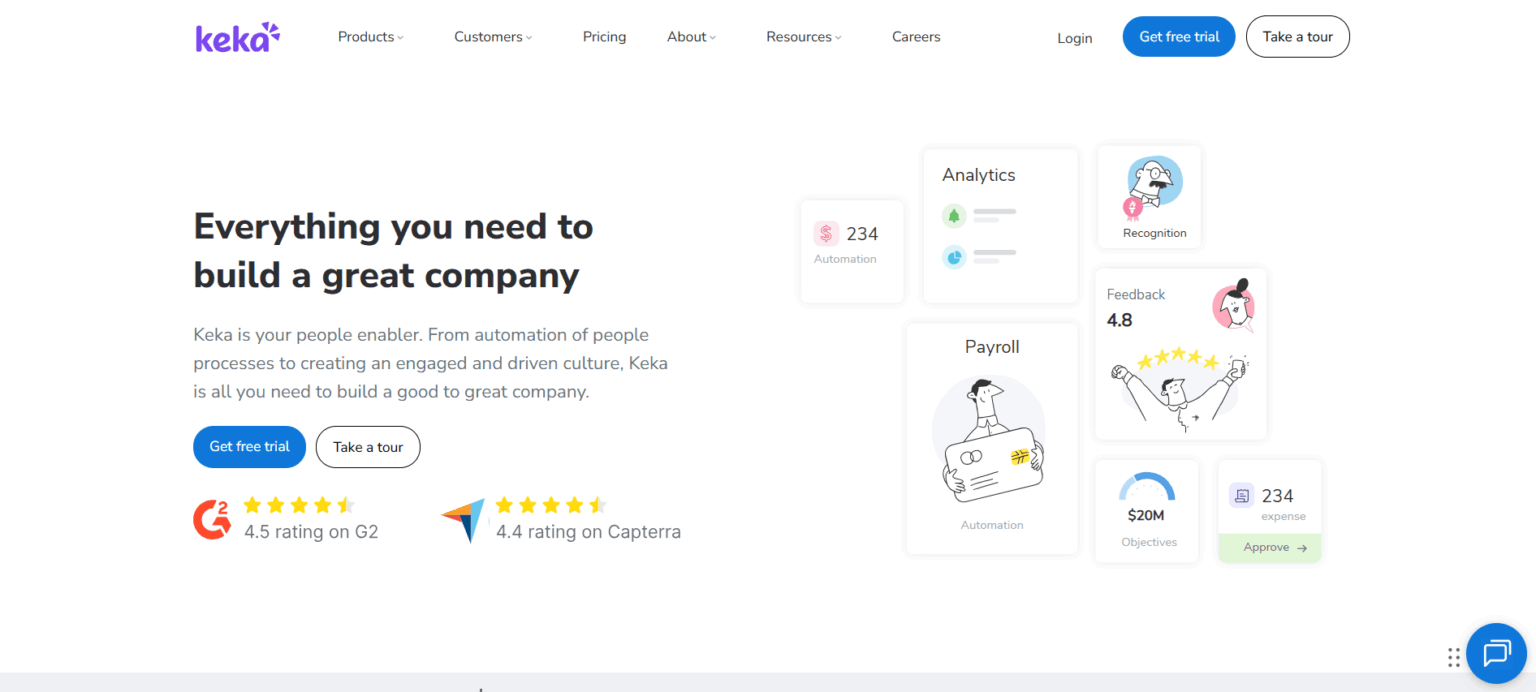Click the blue pie chart icon in Analytics
Screen dimensions: 1536x692
[954, 258]
